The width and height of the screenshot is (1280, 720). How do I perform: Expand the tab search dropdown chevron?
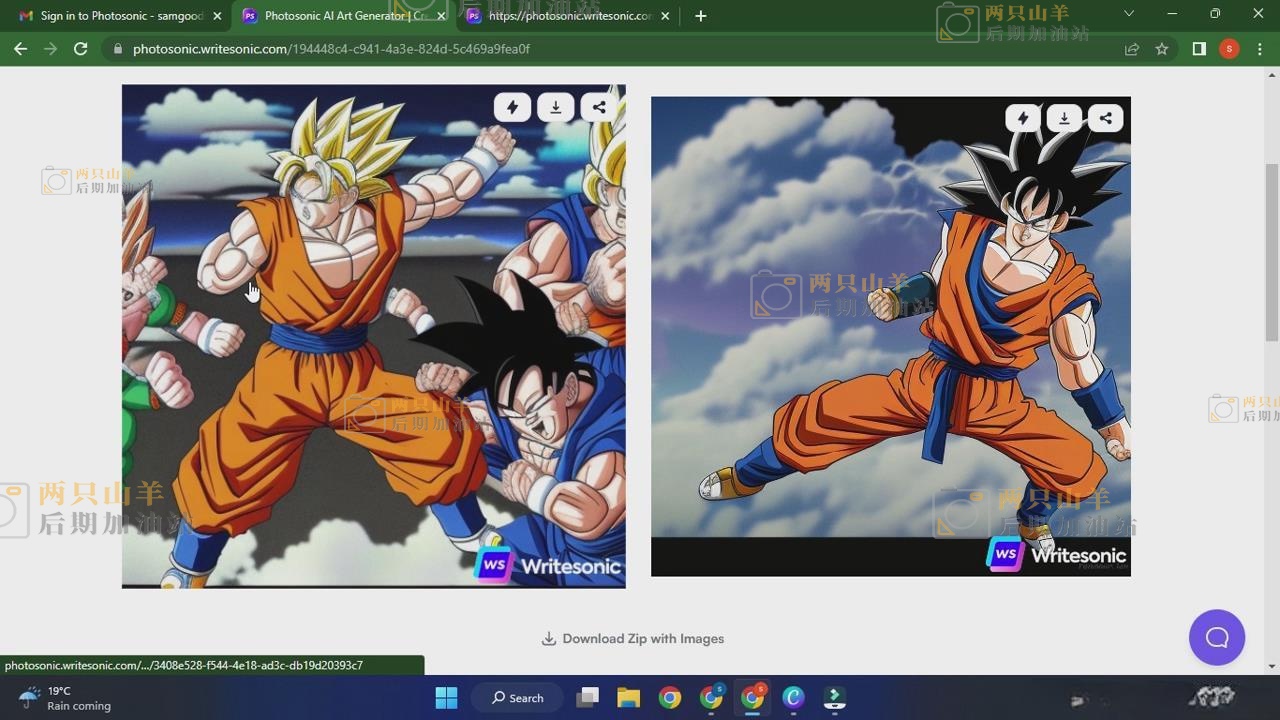pos(1129,14)
